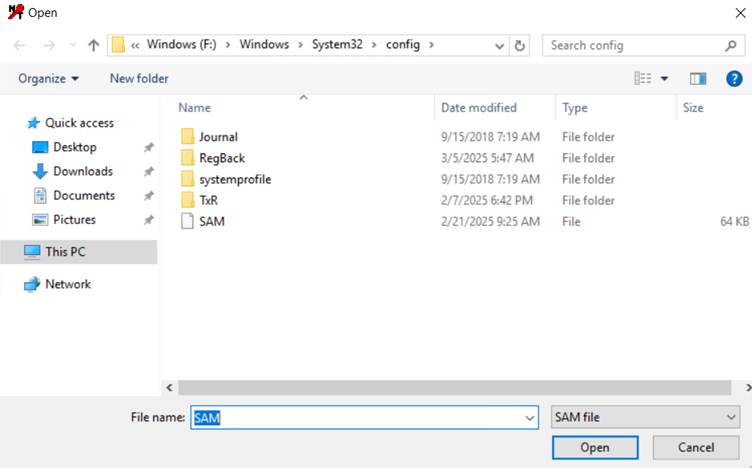Select the RegBack folder icon

pyautogui.click(x=188, y=158)
